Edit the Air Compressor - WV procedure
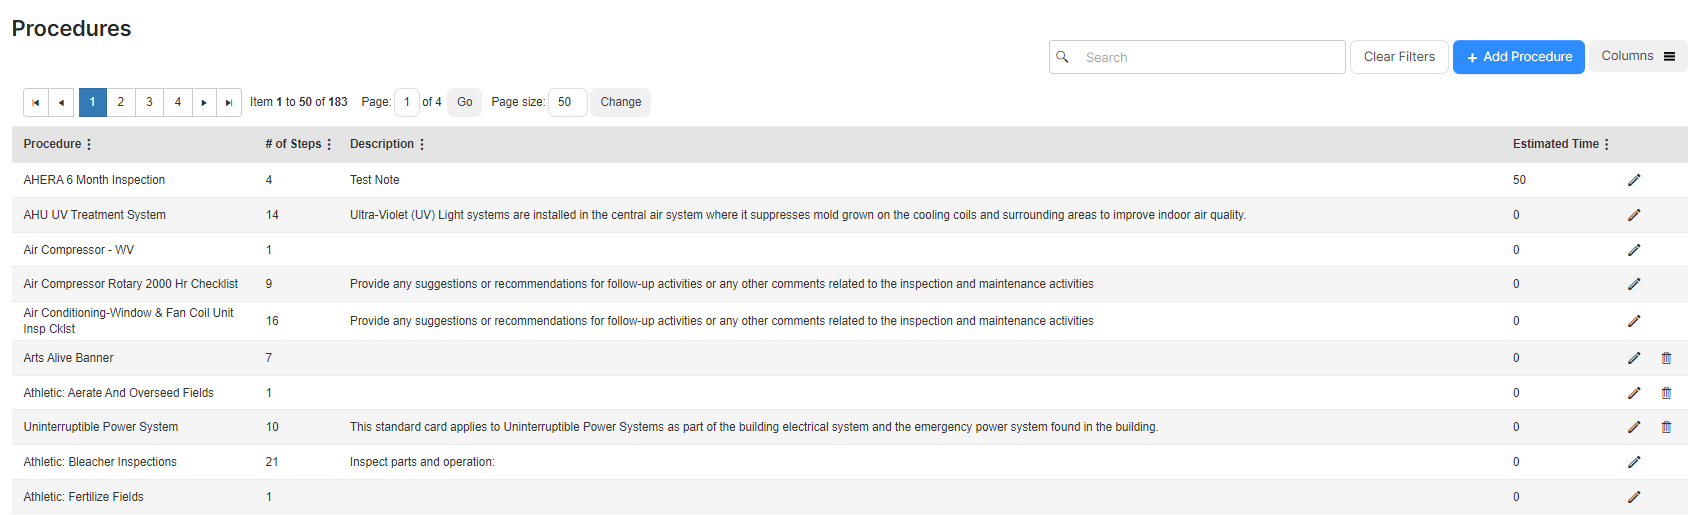1708x515 pixels. [x=1634, y=250]
